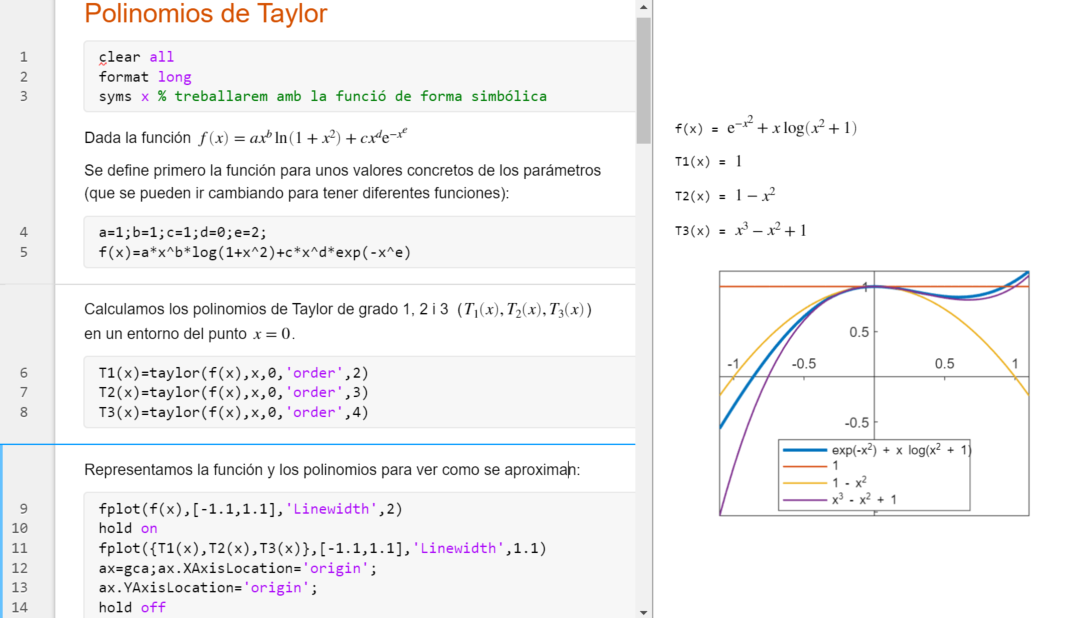Image resolution: width=1079 pixels, height=618 pixels.
Task: Click the yellow legend line for 1 - x²
Action: [x=805, y=482]
